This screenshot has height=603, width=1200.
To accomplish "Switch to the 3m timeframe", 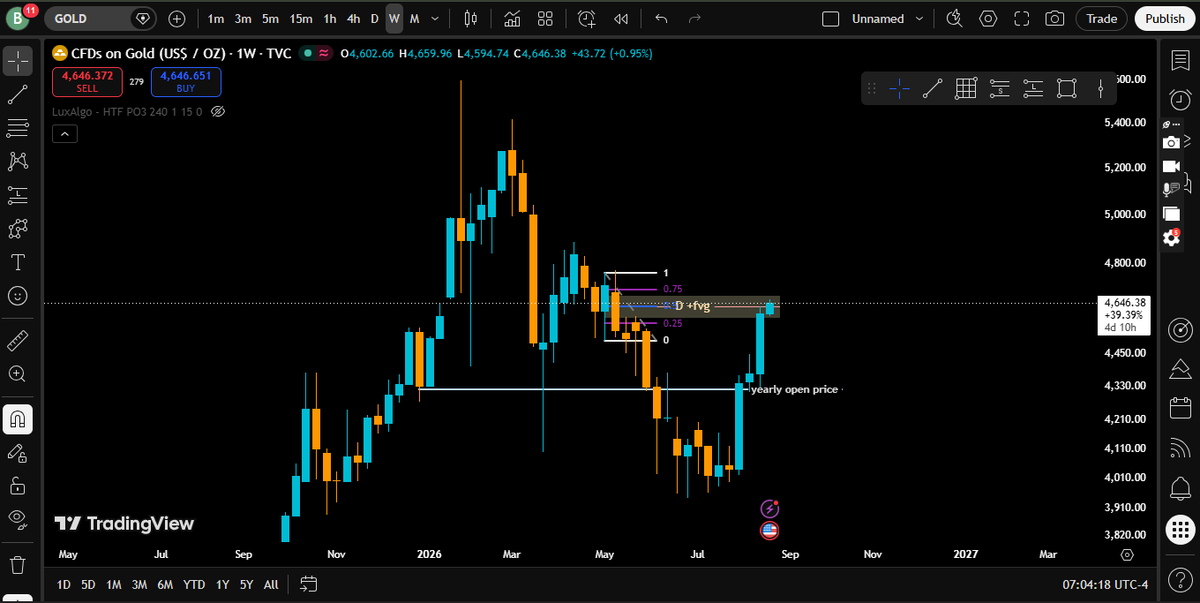I will 243,19.
